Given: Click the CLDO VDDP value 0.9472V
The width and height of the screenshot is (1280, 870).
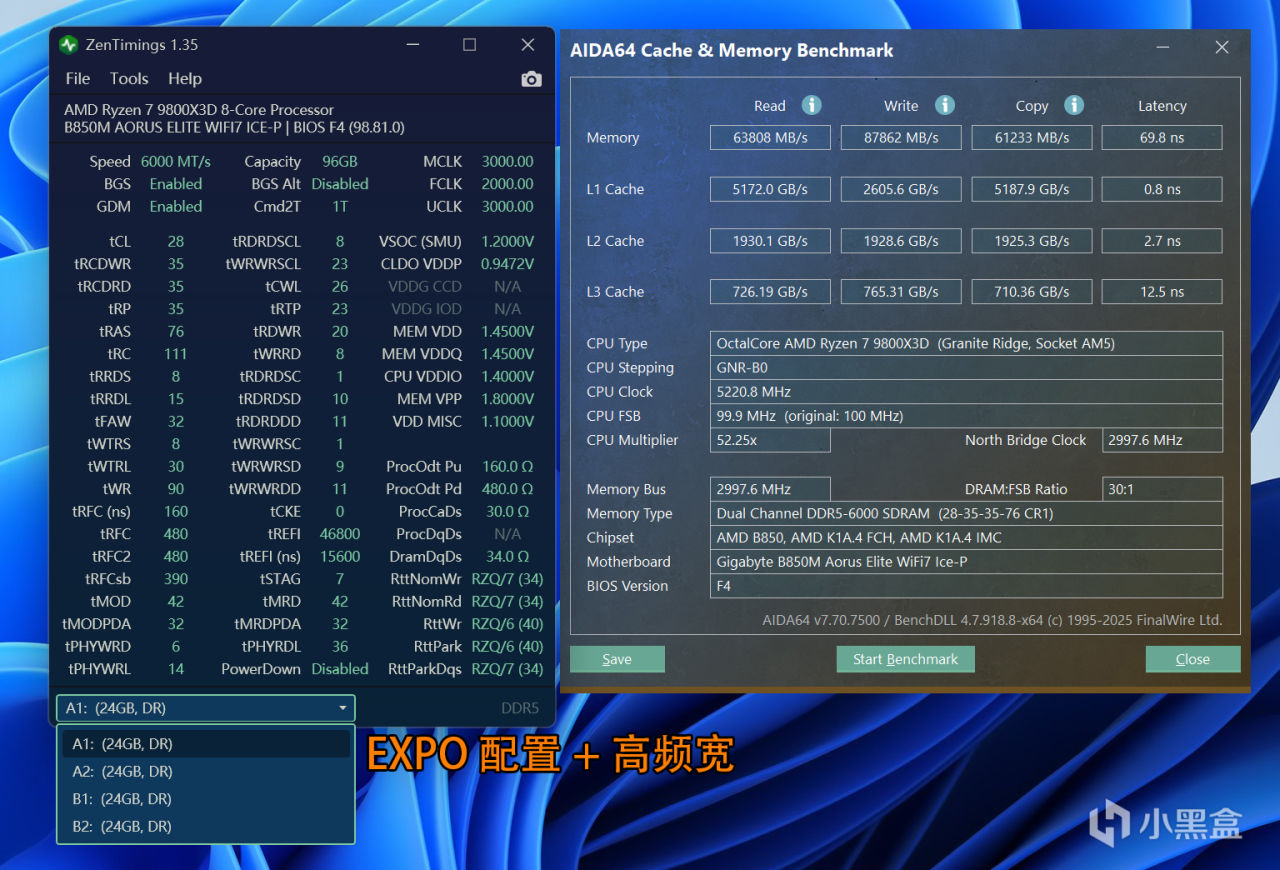Looking at the screenshot, I should (x=507, y=264).
